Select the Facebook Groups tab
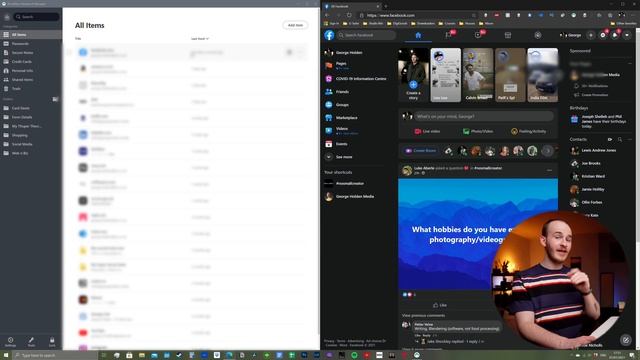 538,35
